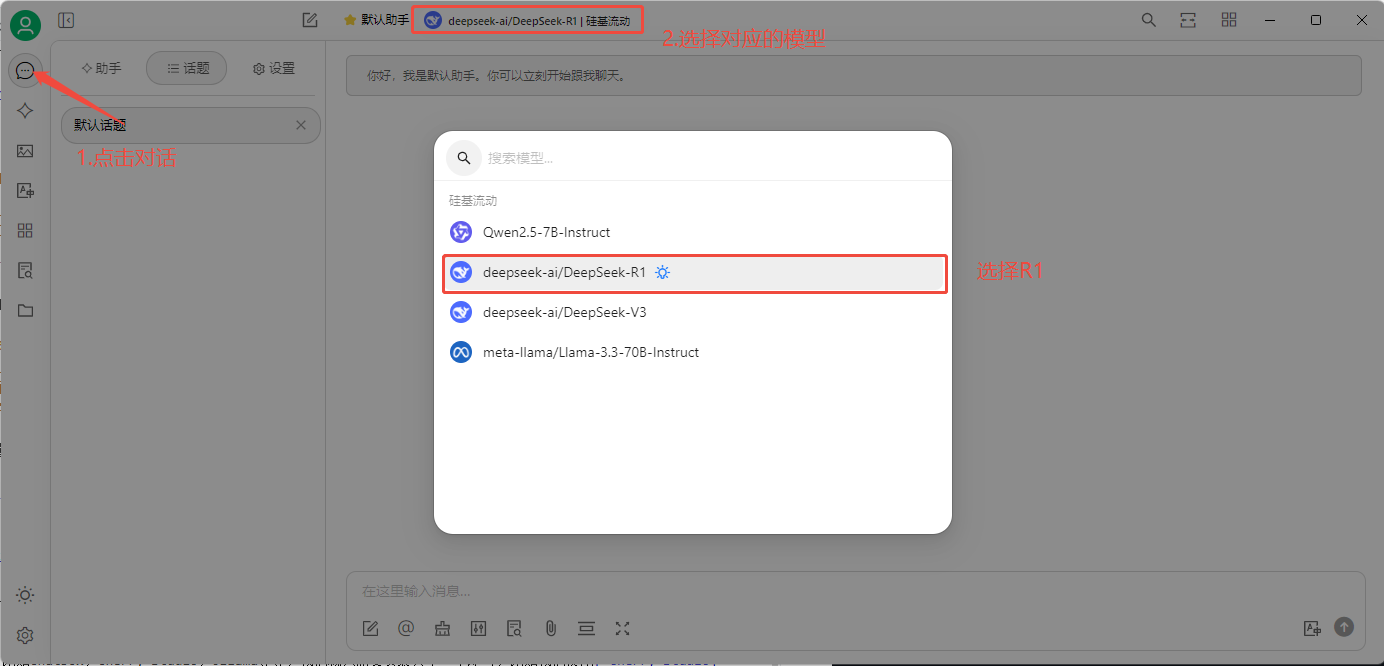Open the mini apps grid in left sidebar
The width and height of the screenshot is (1384, 666).
point(26,231)
